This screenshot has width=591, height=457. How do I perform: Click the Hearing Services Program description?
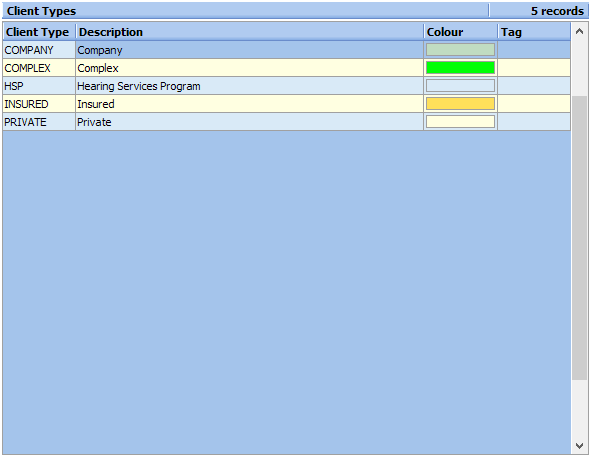tap(139, 86)
